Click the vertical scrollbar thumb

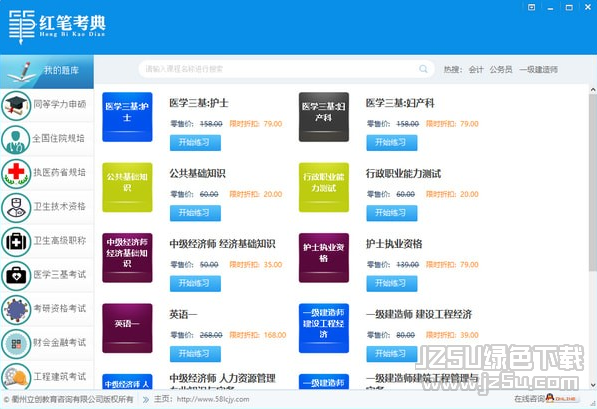[x=593, y=183]
